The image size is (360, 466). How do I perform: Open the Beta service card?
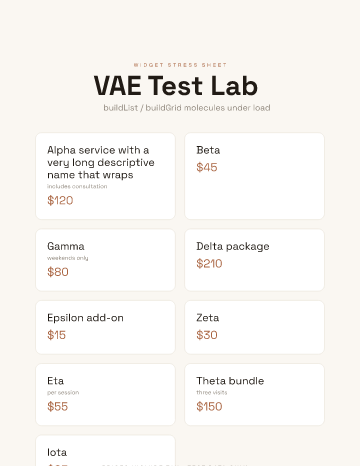(x=254, y=176)
